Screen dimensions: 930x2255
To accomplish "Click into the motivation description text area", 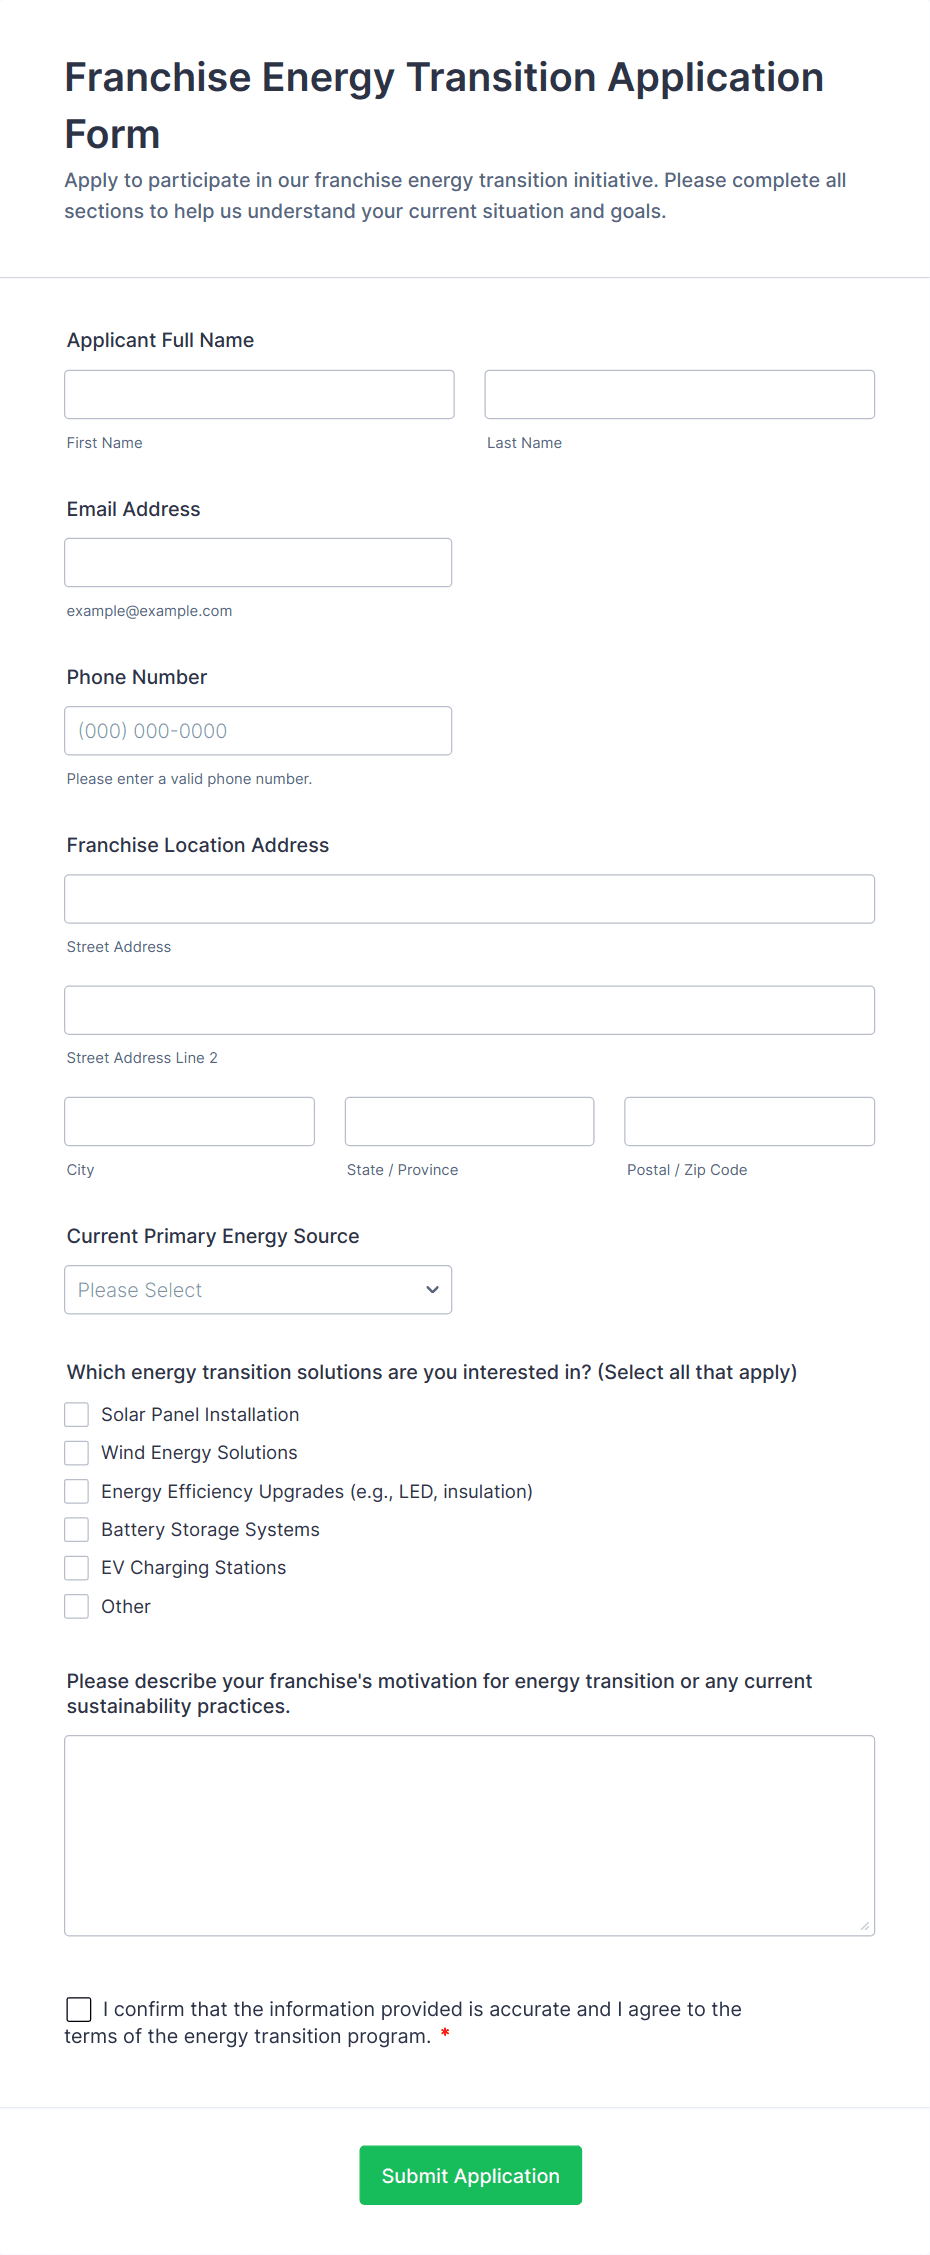I will pyautogui.click(x=469, y=1835).
